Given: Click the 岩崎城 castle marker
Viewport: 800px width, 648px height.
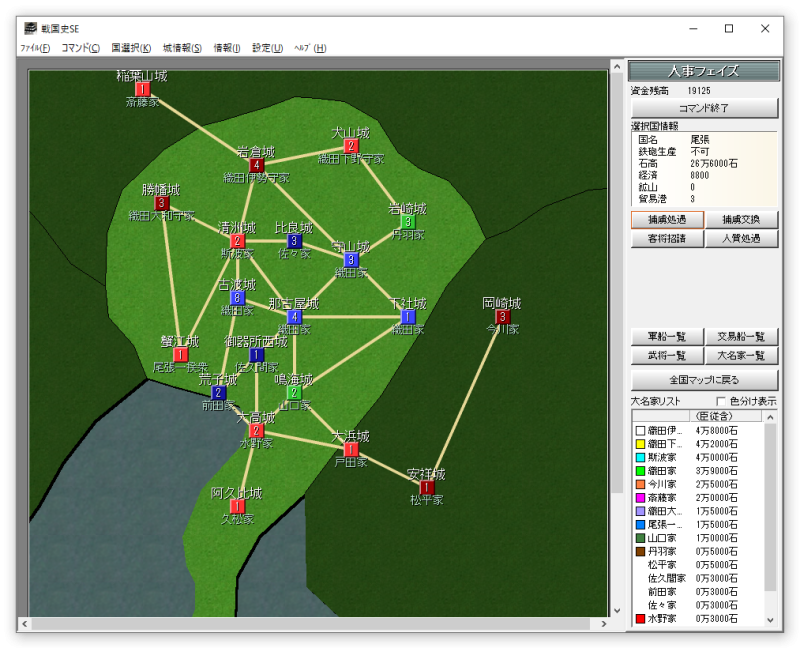Looking at the screenshot, I should [408, 222].
